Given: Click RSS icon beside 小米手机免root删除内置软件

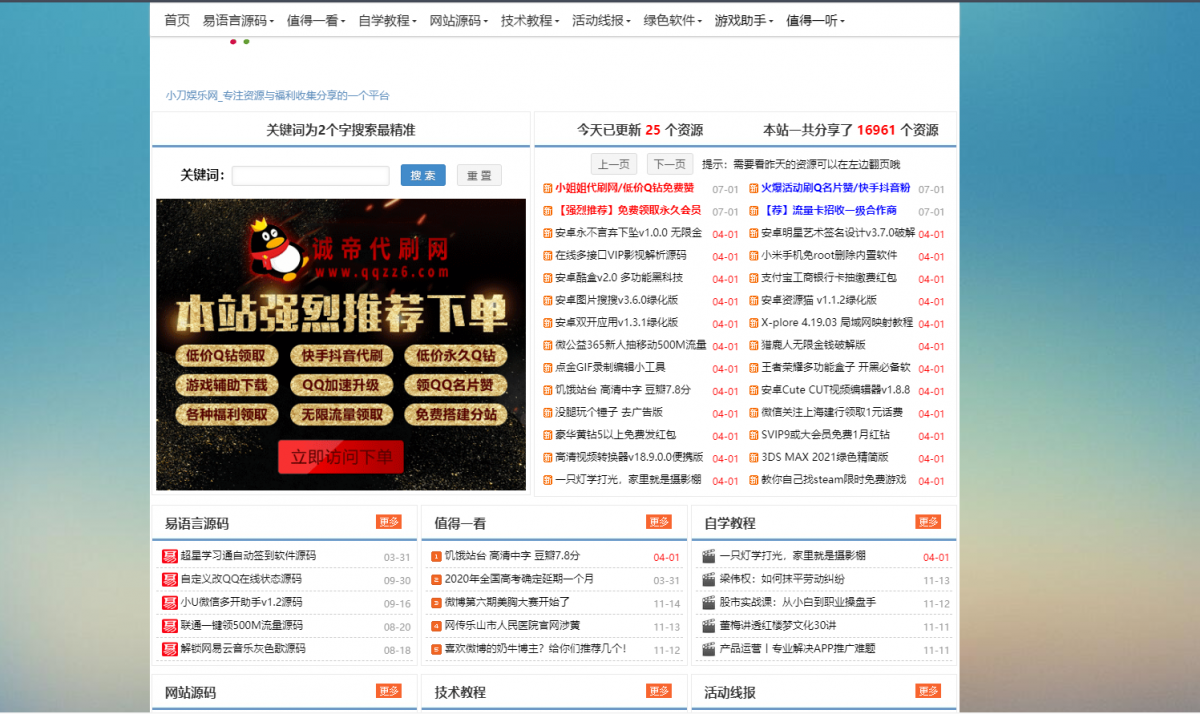Looking at the screenshot, I should point(753,255).
